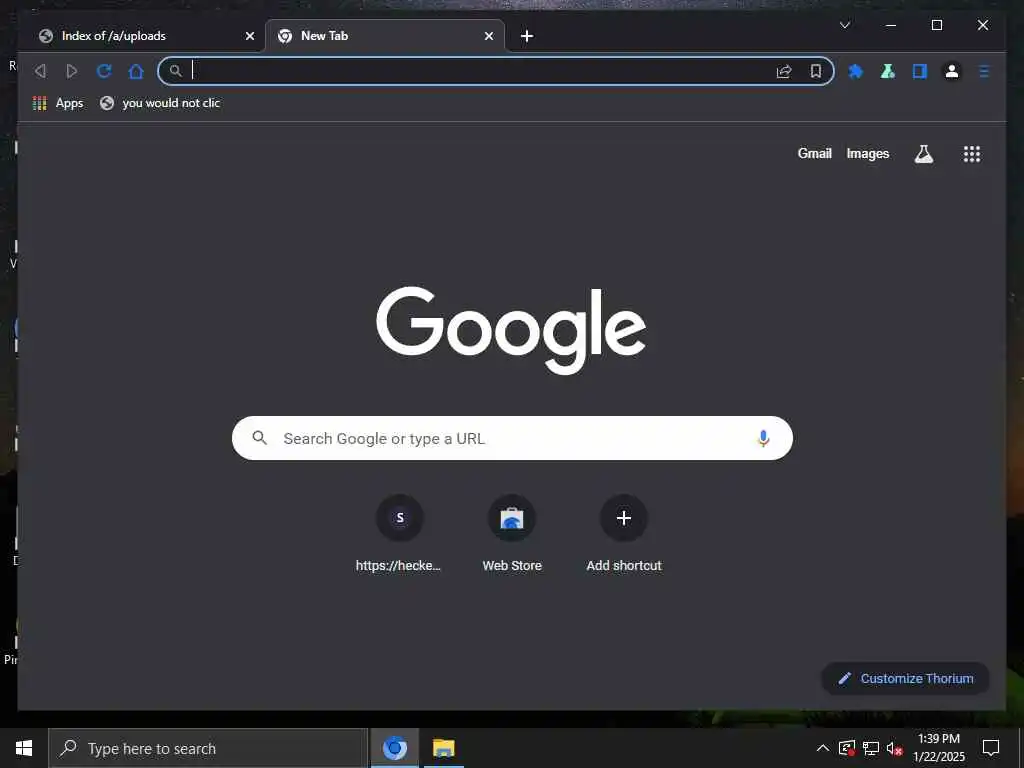Open File Explorer from taskbar

[443, 748]
